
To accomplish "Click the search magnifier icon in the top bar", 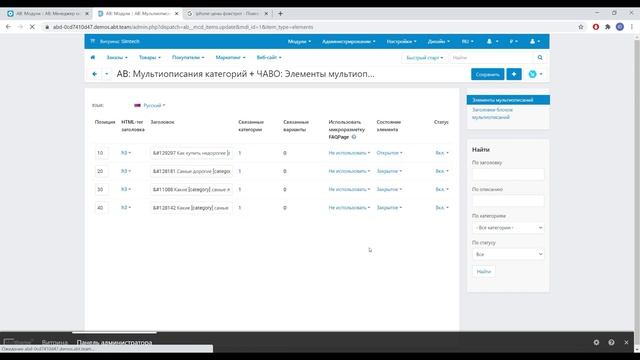I will (540, 58).
